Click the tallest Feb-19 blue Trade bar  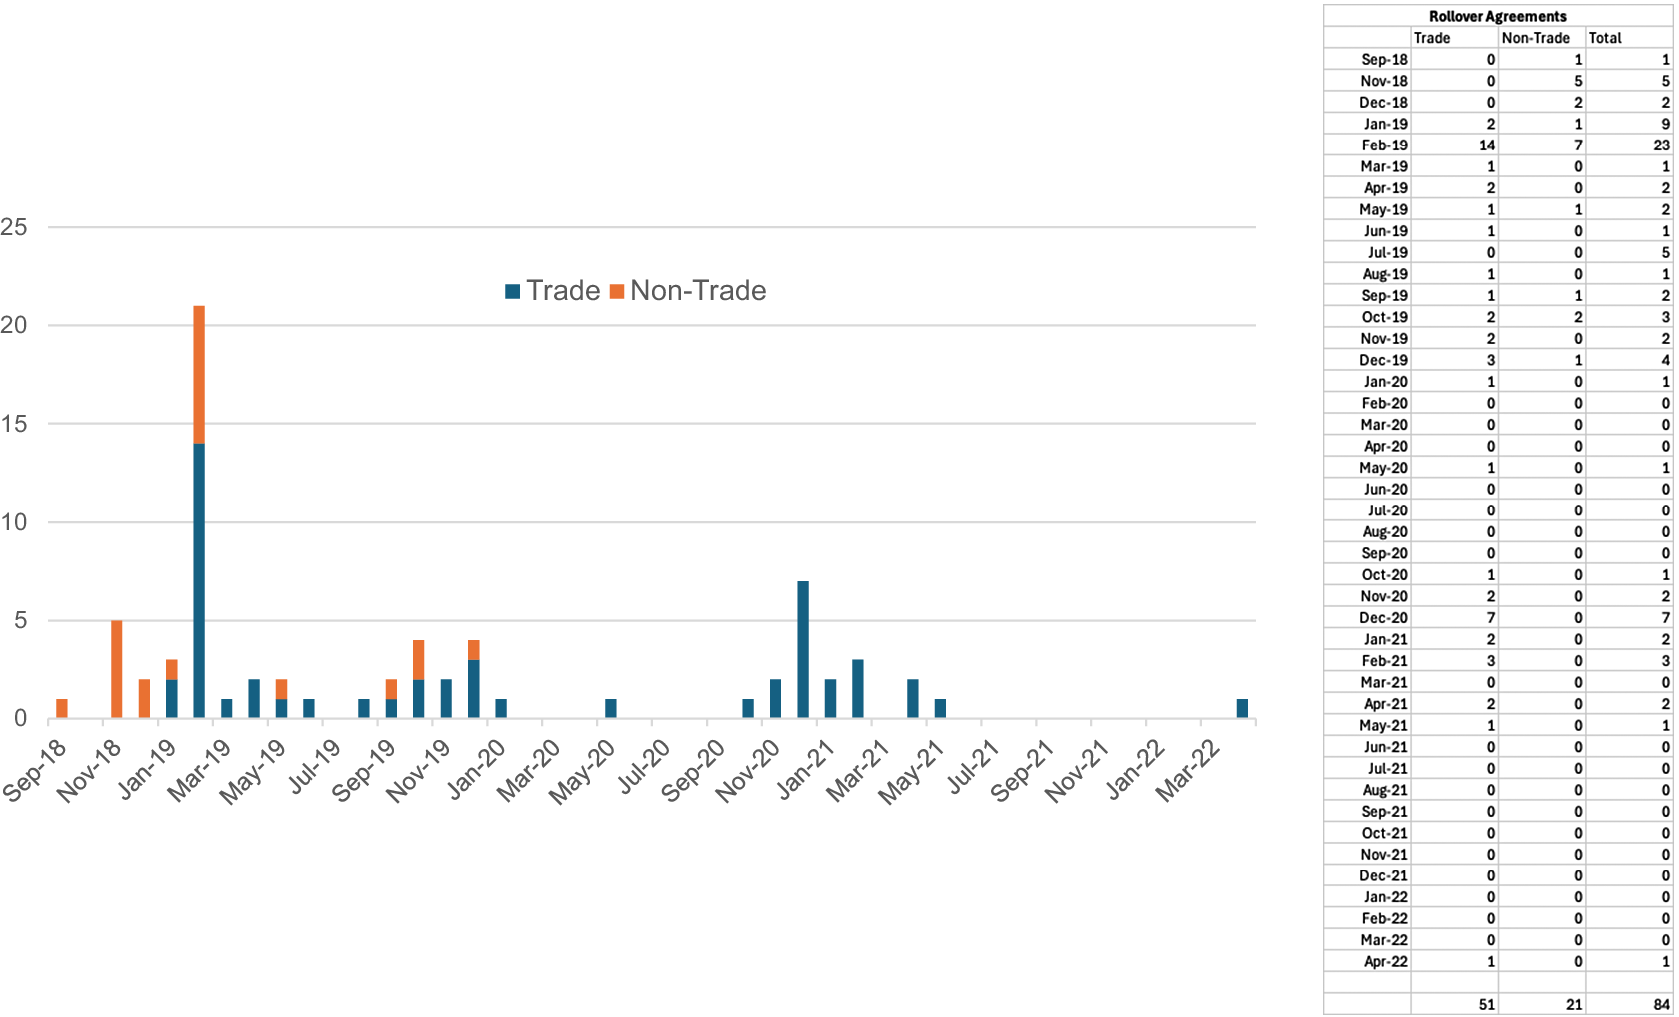coord(199,580)
